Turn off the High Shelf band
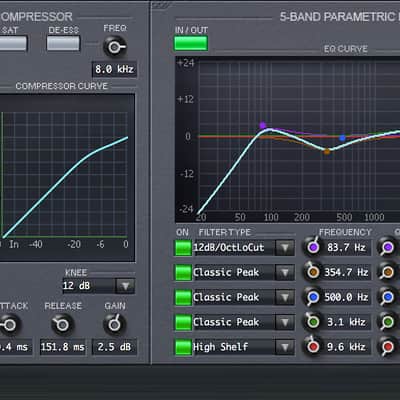This screenshot has width=400, height=400. point(183,347)
